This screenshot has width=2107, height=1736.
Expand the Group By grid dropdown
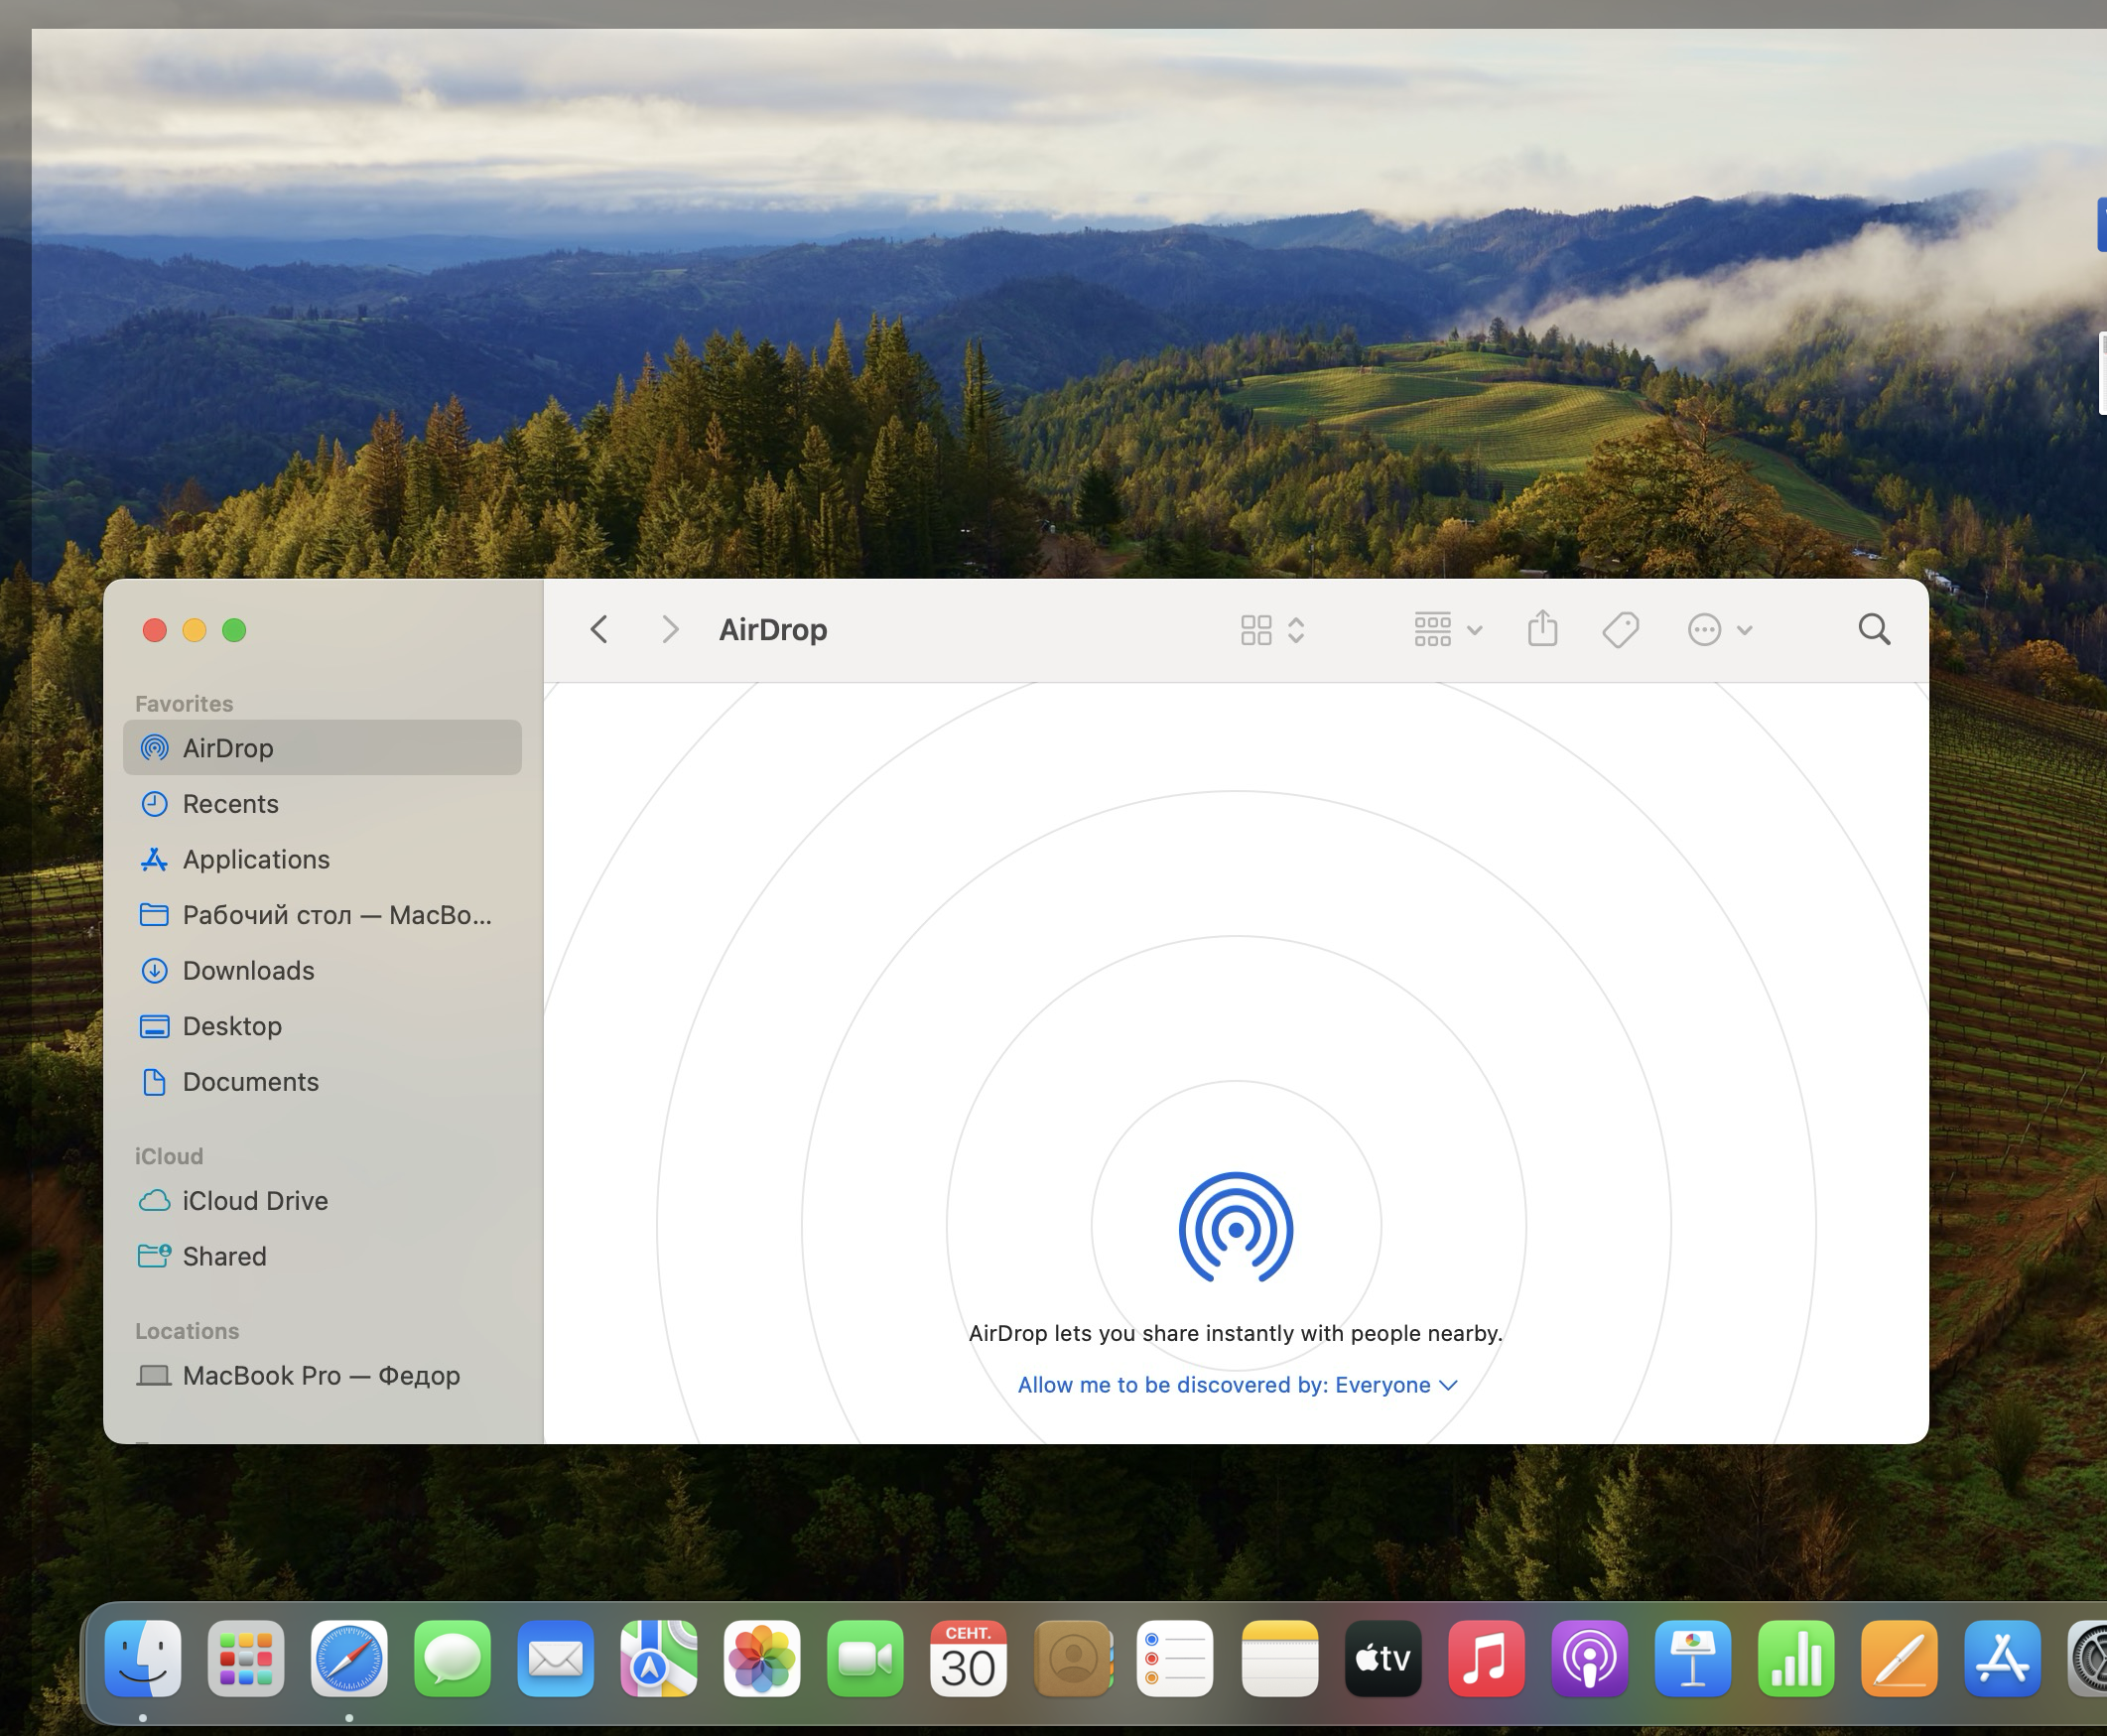1447,629
